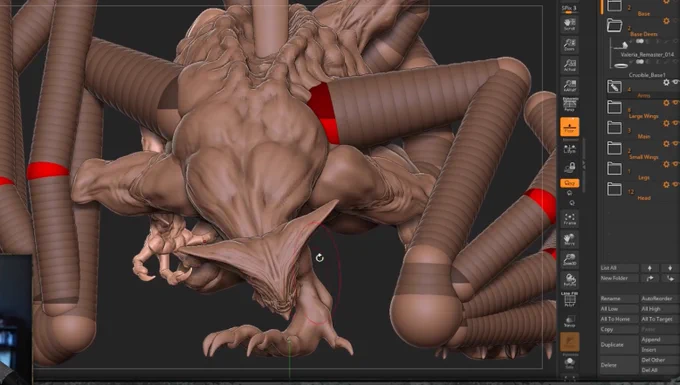Expand the Head folder icon

(x=614, y=189)
